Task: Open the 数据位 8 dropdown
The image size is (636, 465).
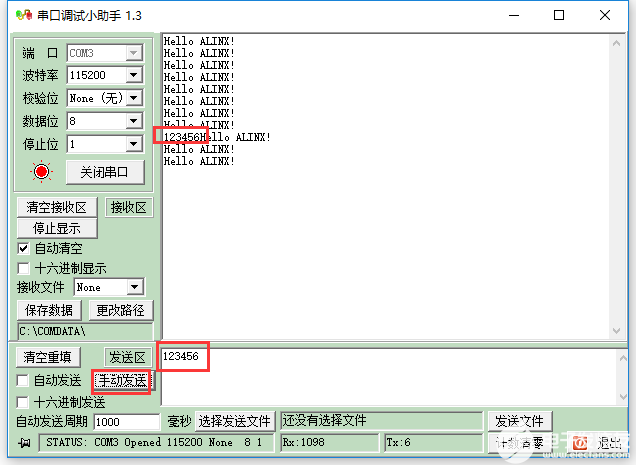Action: (133, 121)
